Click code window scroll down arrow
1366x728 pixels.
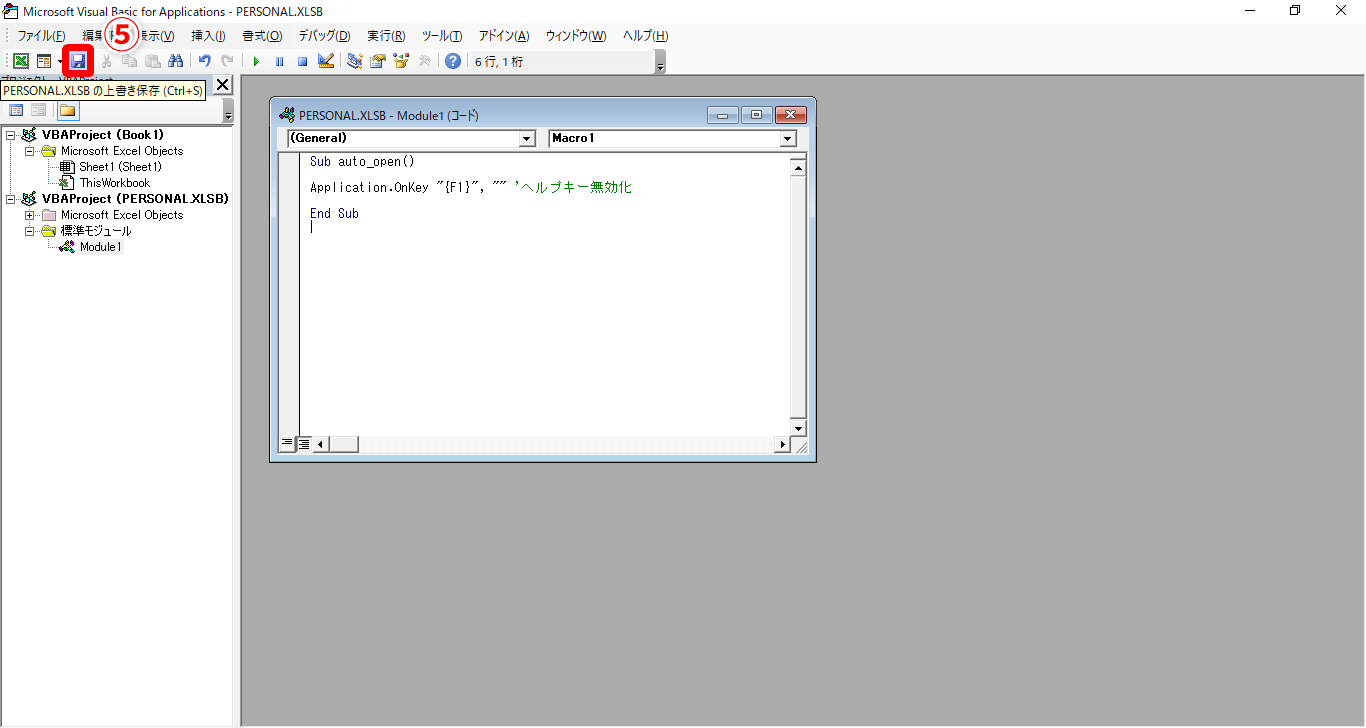pos(798,428)
